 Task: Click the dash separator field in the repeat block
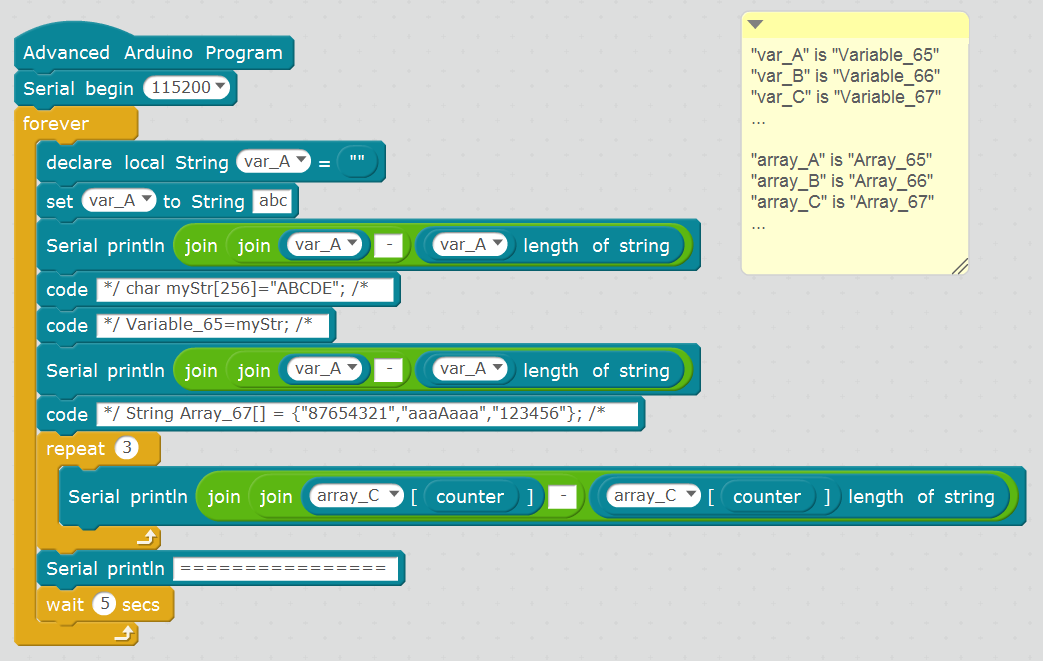563,497
